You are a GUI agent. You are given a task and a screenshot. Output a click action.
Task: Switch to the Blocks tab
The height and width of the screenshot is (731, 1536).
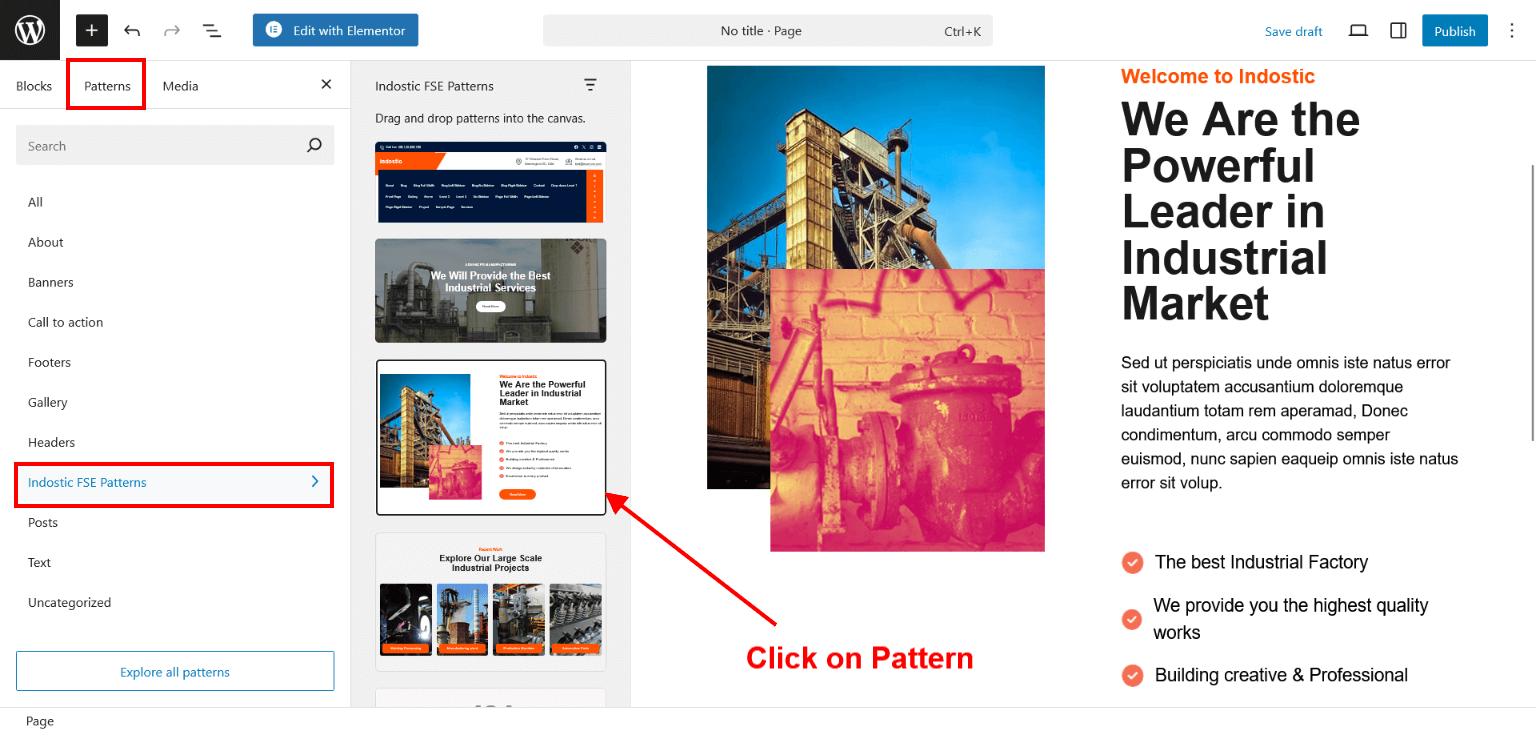coord(34,86)
